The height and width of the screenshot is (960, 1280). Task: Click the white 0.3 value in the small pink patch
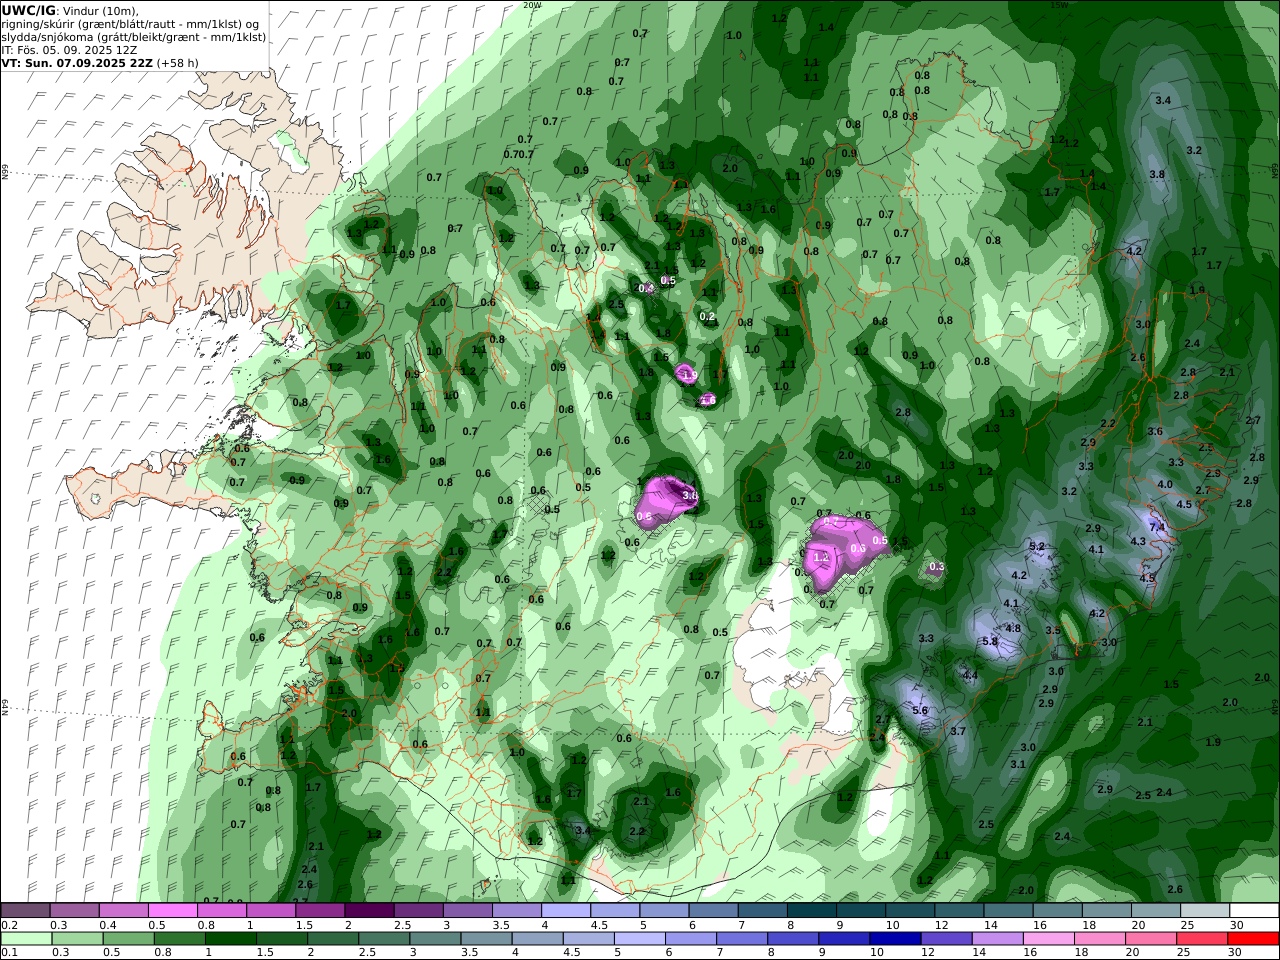(937, 567)
